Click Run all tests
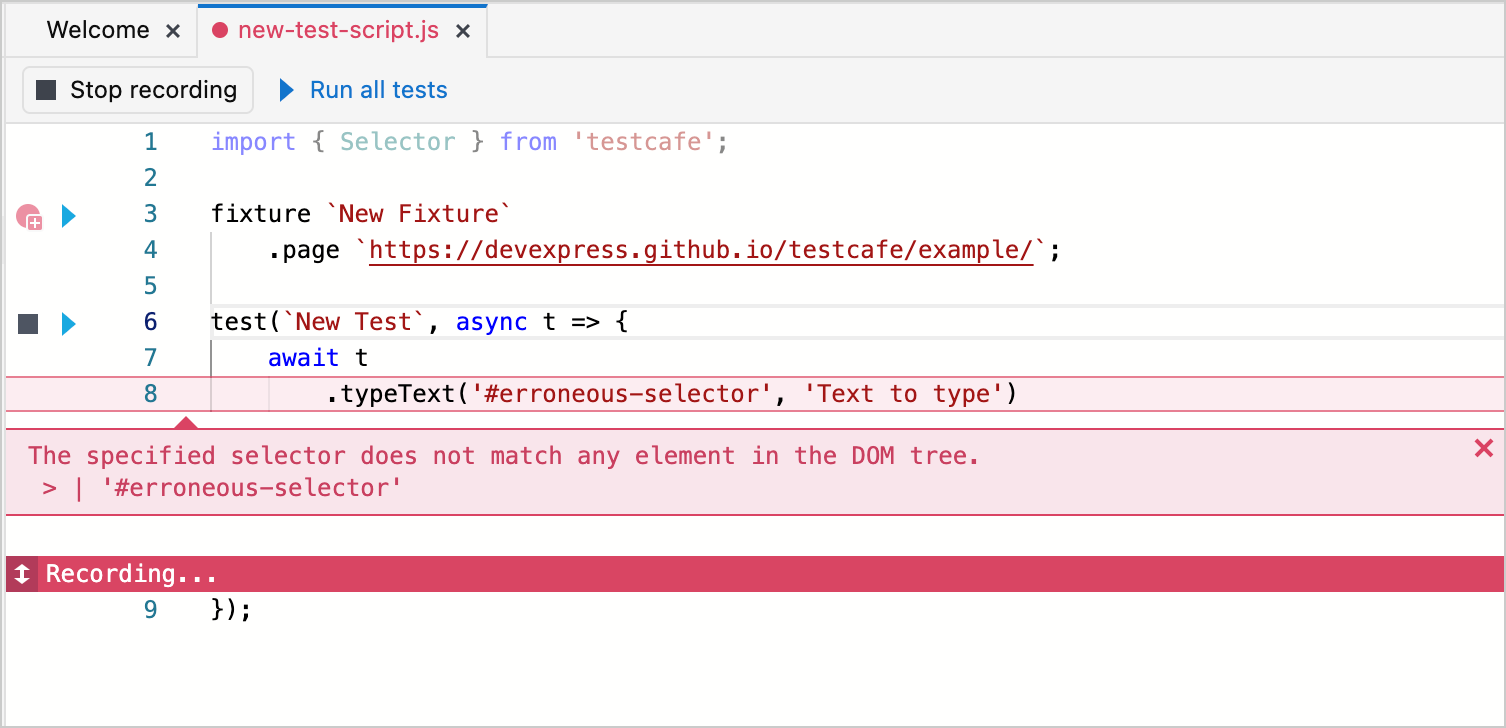Viewport: 1506px width, 728px height. pyautogui.click(x=378, y=89)
